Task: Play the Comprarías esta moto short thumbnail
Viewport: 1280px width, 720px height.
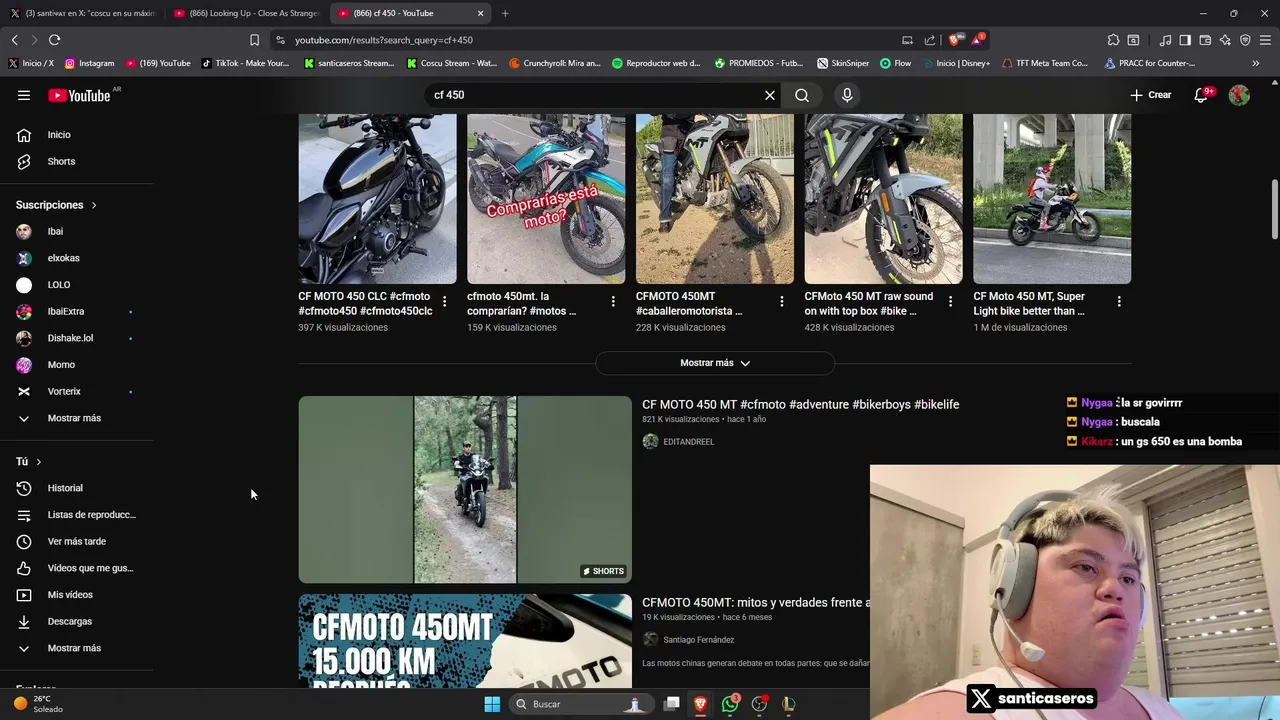Action: tap(546, 199)
